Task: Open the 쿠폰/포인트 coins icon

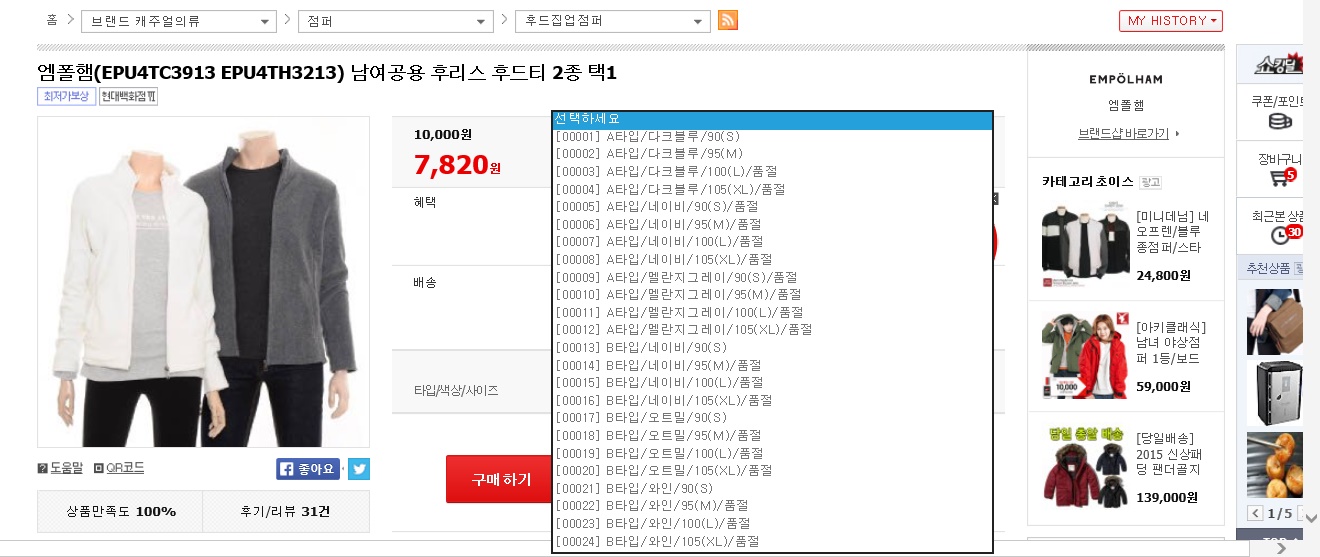Action: (x=1278, y=122)
